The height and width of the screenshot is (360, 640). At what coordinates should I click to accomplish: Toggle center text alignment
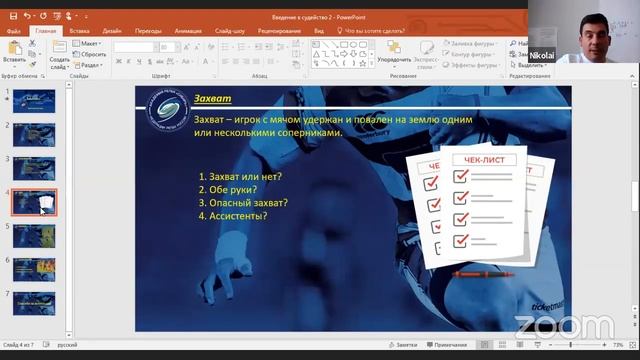[236, 62]
